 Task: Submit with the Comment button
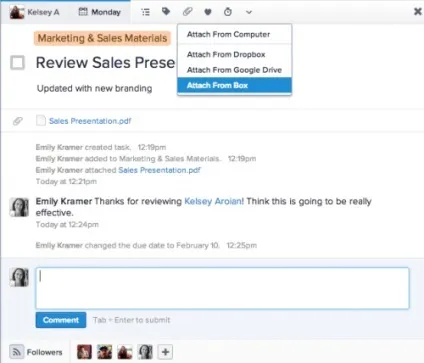[61, 320]
